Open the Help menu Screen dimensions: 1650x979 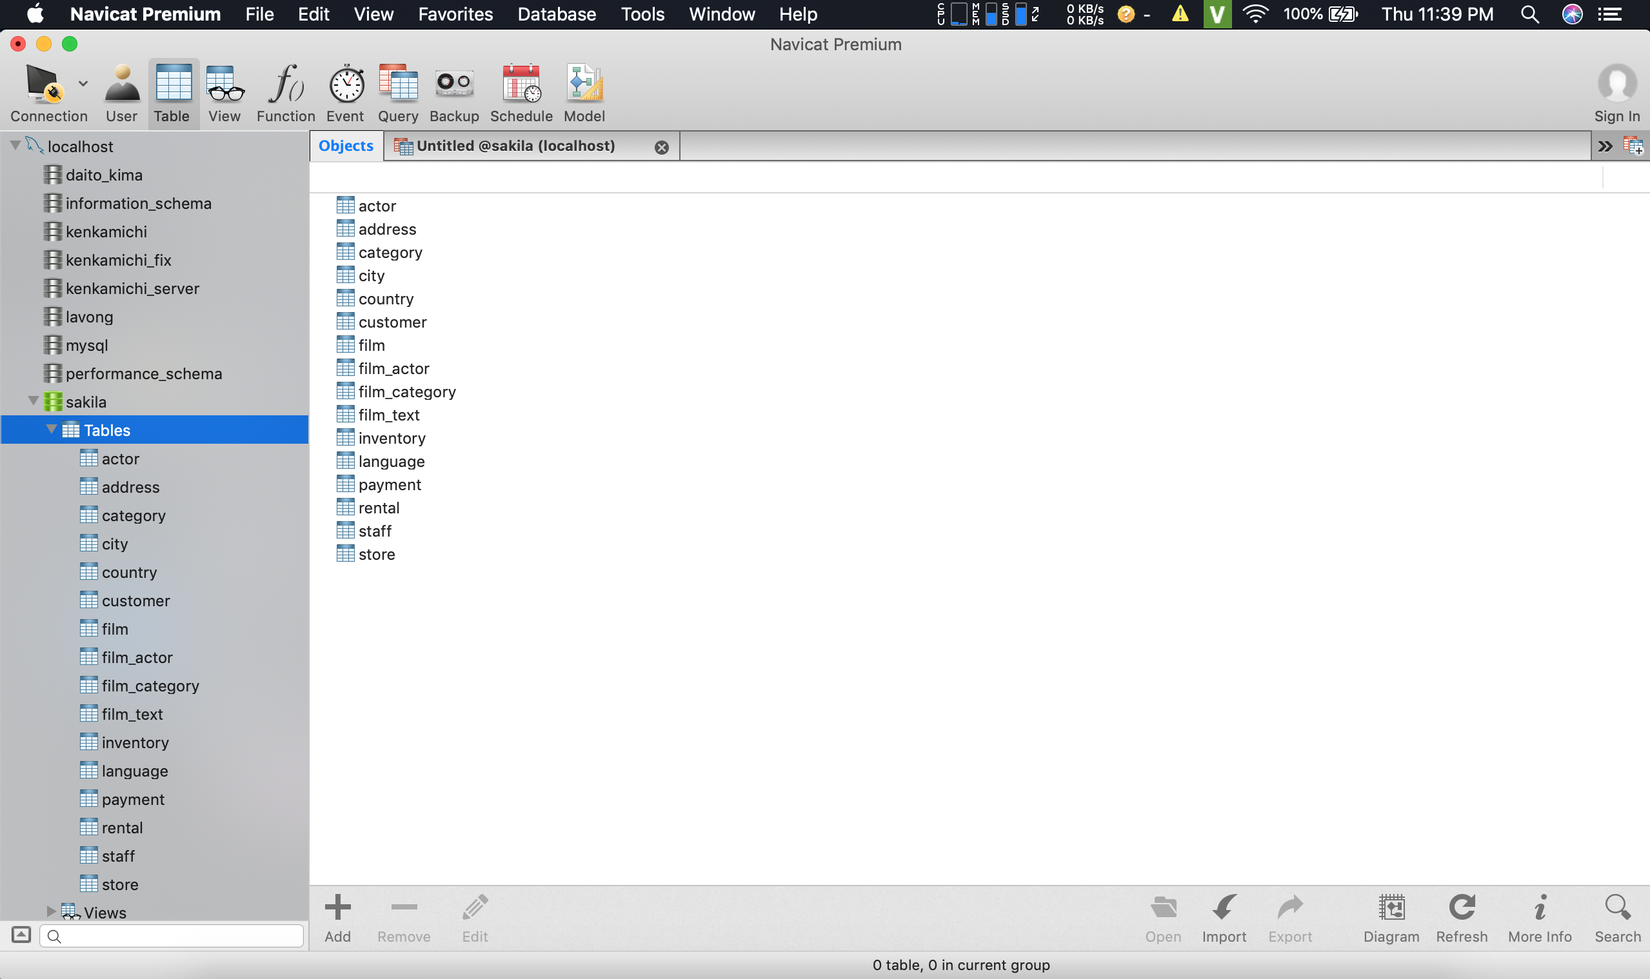point(798,14)
